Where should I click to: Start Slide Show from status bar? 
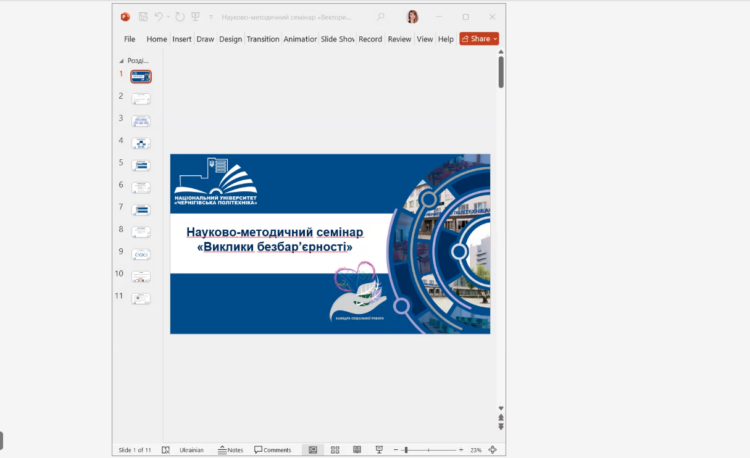pyautogui.click(x=379, y=450)
